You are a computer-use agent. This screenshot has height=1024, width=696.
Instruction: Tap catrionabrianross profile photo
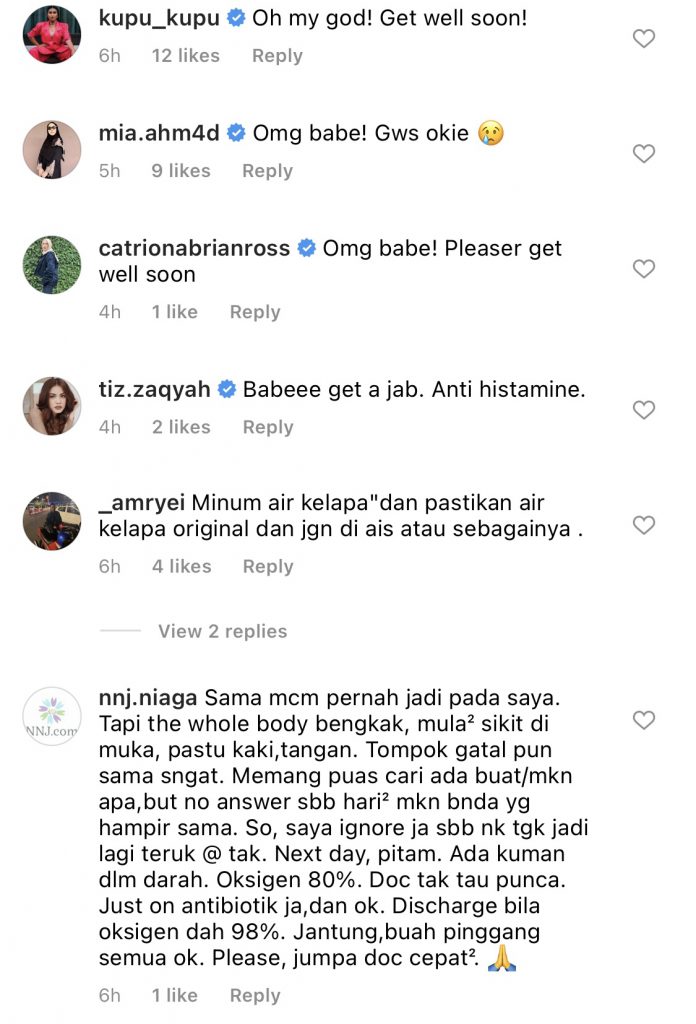(x=52, y=265)
